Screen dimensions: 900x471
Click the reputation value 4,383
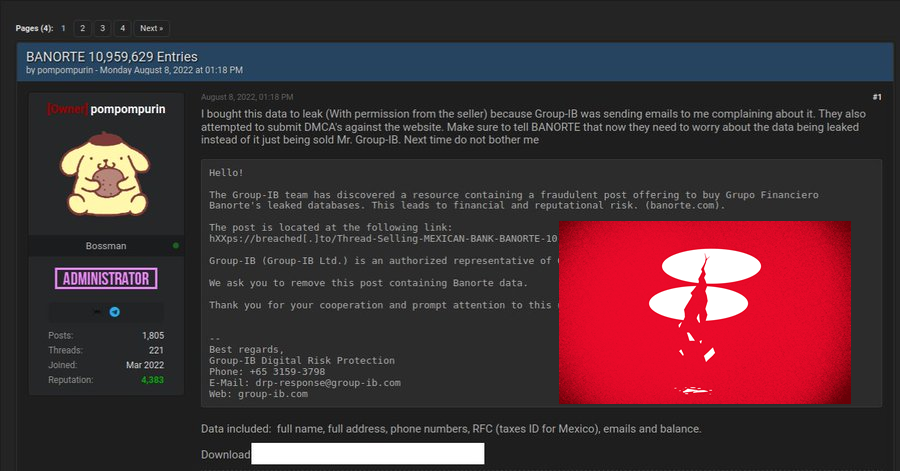pyautogui.click(x=152, y=380)
